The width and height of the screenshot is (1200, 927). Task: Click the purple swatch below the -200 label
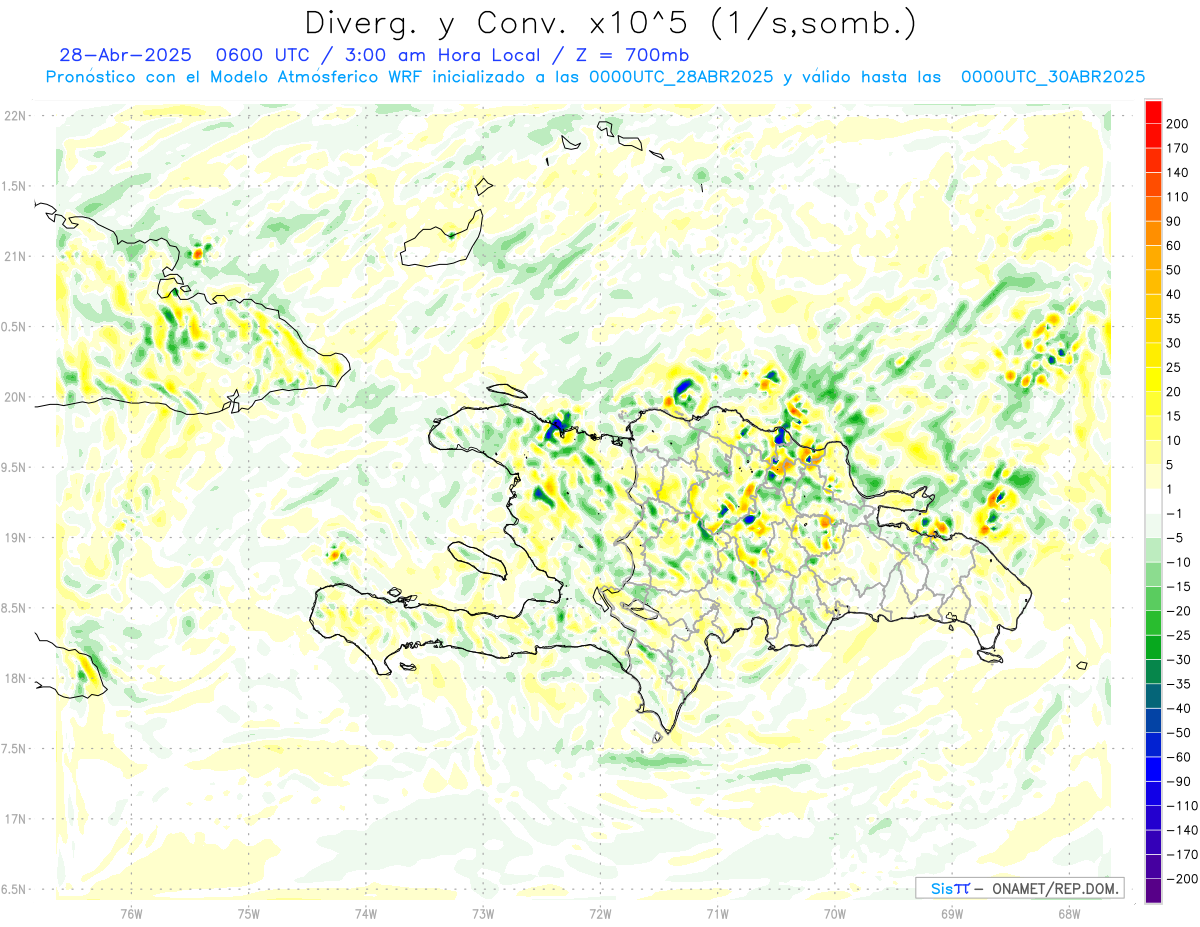[x=1153, y=890]
